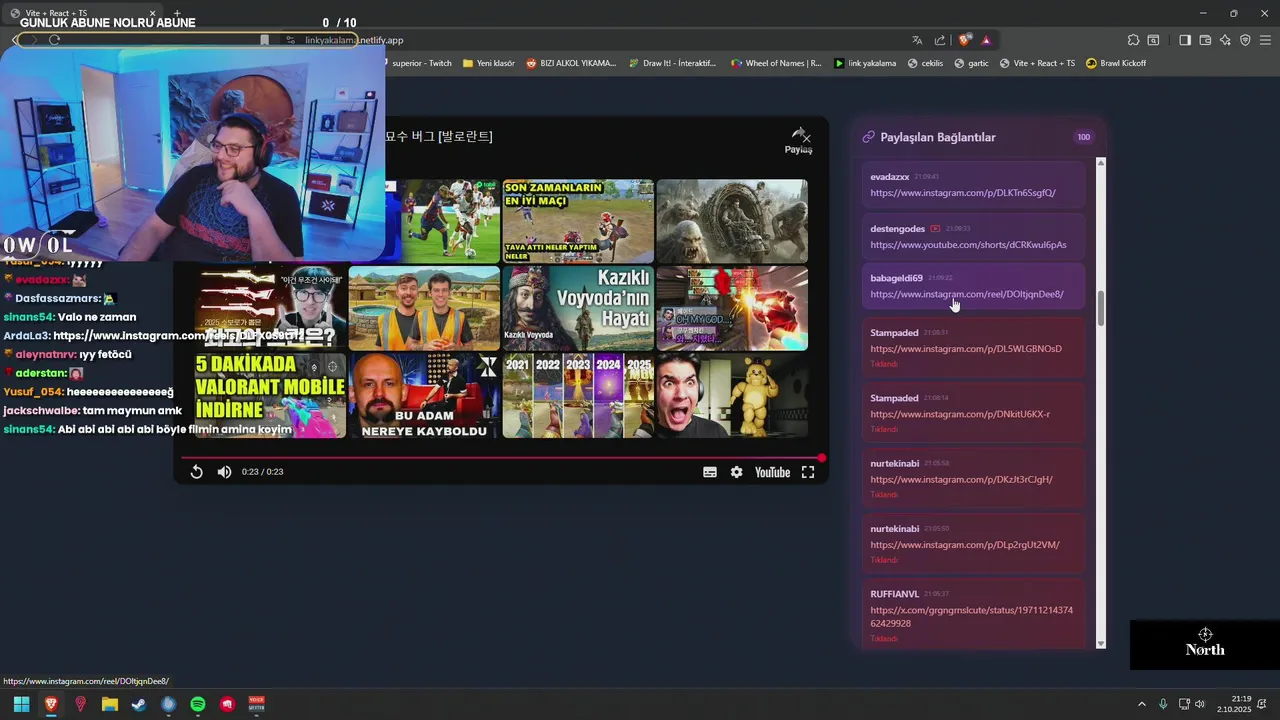Viewport: 1280px width, 720px height.
Task: Open the Brave Shields lion icon
Action: pos(964,40)
